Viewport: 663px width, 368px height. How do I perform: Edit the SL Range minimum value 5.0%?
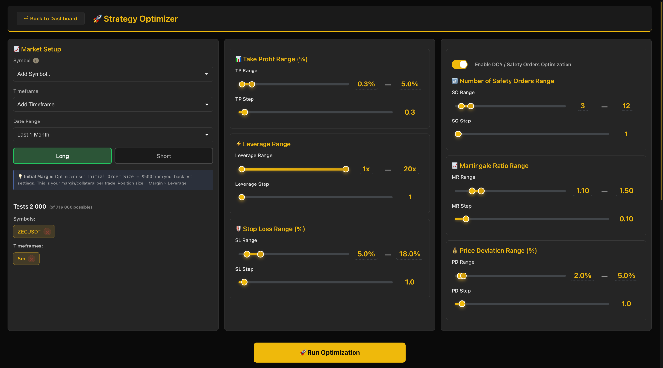click(x=366, y=254)
